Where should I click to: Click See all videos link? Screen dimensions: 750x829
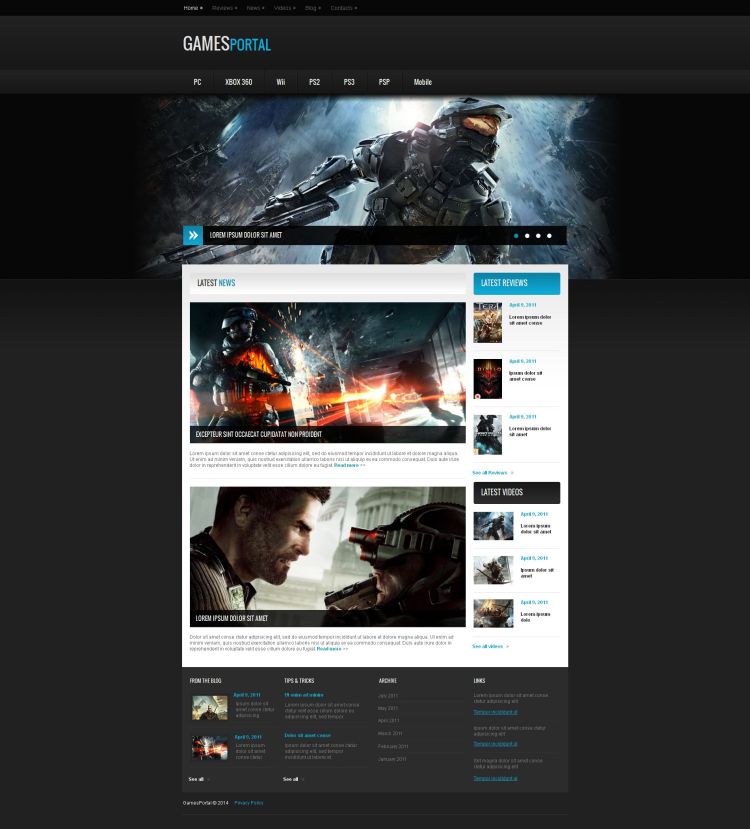(490, 646)
